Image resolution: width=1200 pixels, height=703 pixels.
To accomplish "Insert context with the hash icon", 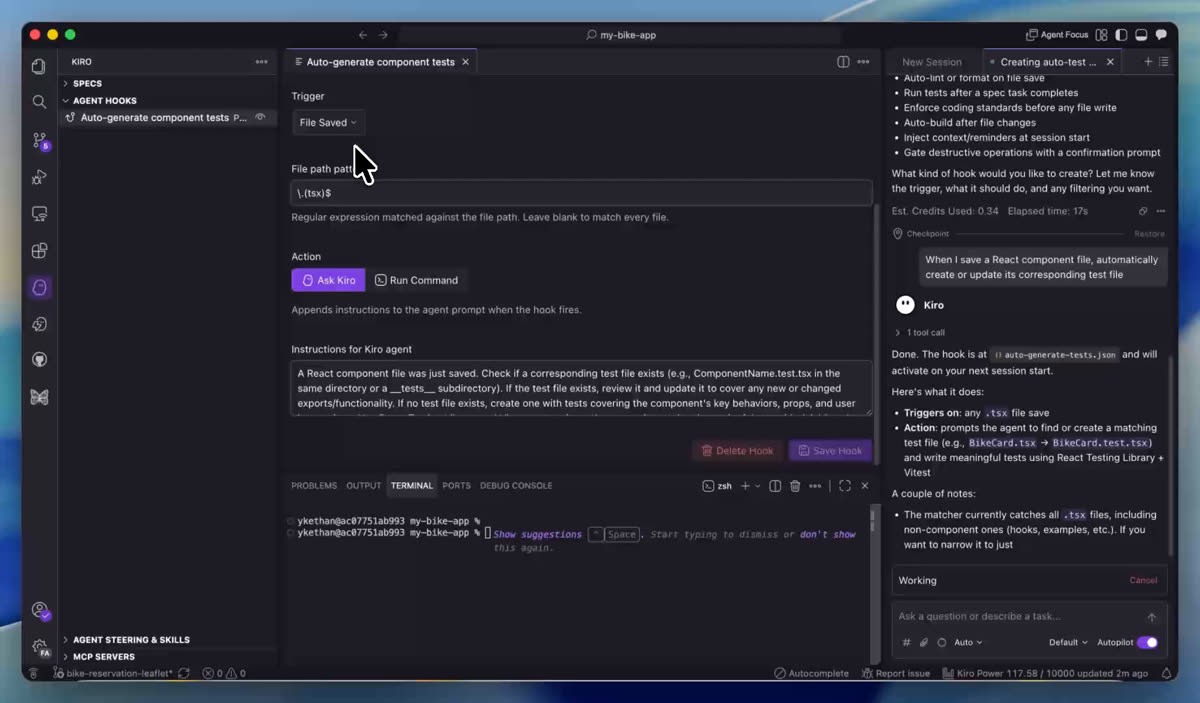I will coord(907,643).
